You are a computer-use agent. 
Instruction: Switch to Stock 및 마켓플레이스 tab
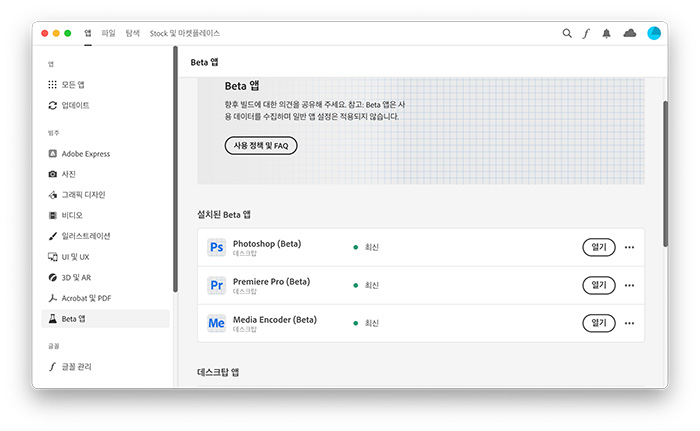point(185,33)
